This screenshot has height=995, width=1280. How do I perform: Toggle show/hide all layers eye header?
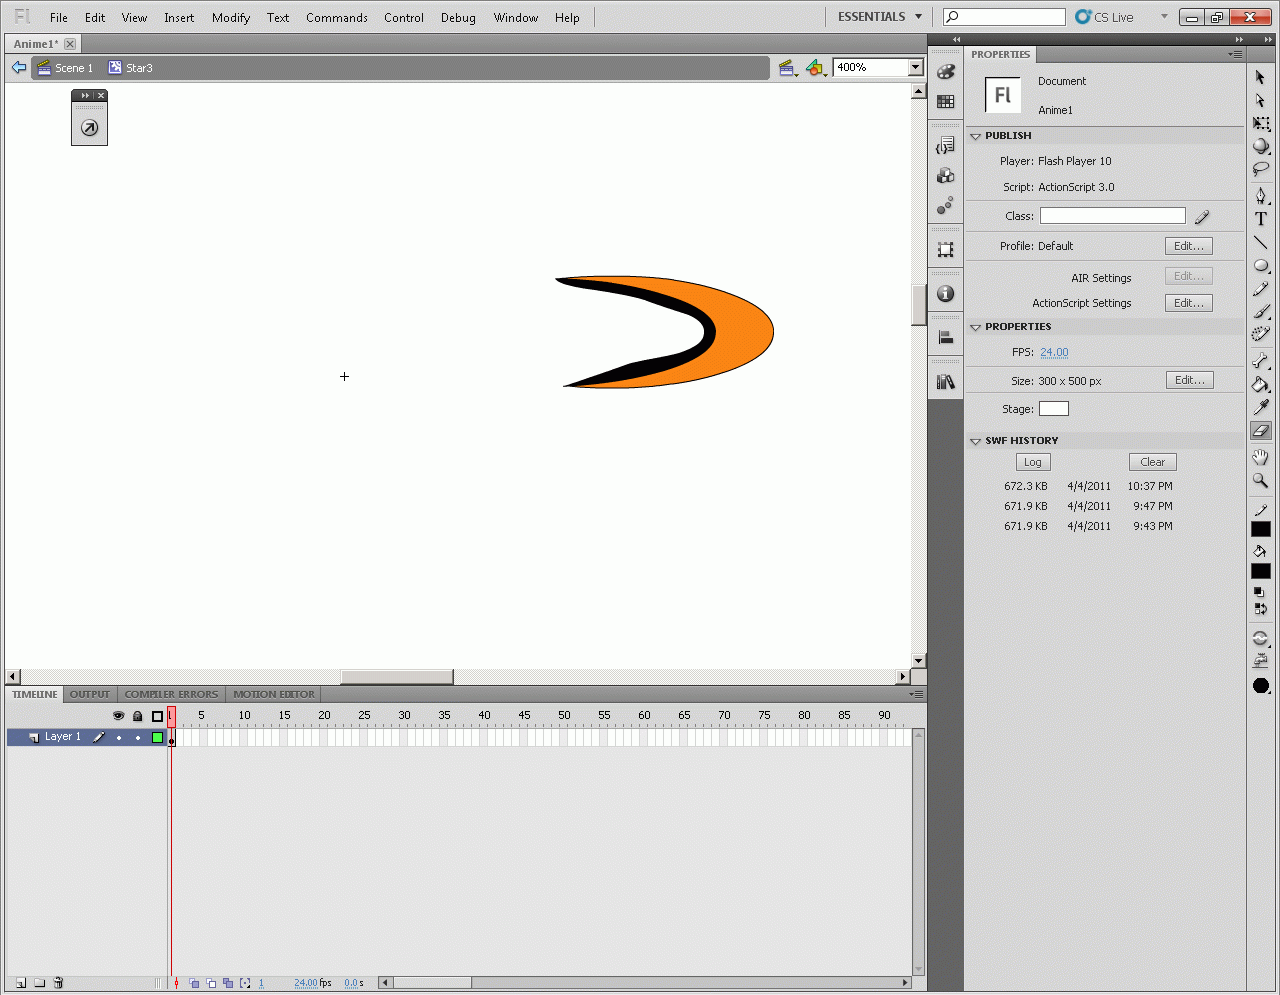coord(118,716)
